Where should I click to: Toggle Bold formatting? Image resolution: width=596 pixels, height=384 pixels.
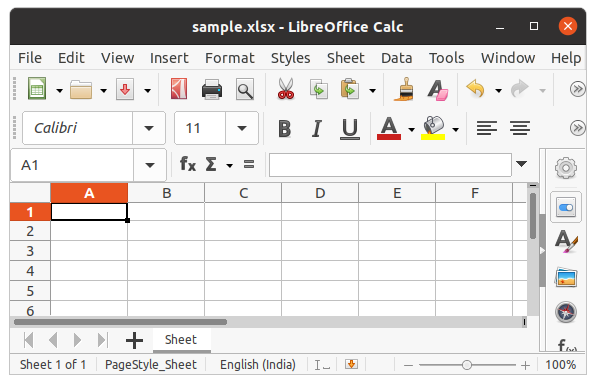(x=284, y=129)
